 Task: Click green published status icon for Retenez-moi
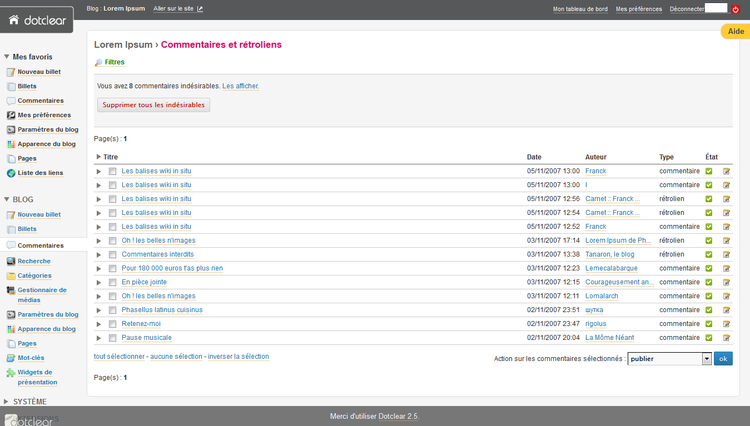click(709, 324)
